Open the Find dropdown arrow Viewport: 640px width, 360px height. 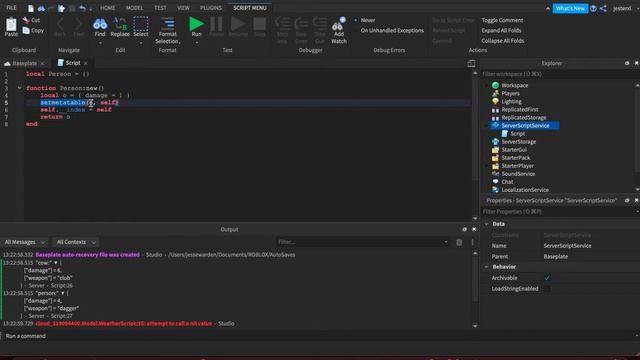(100, 42)
